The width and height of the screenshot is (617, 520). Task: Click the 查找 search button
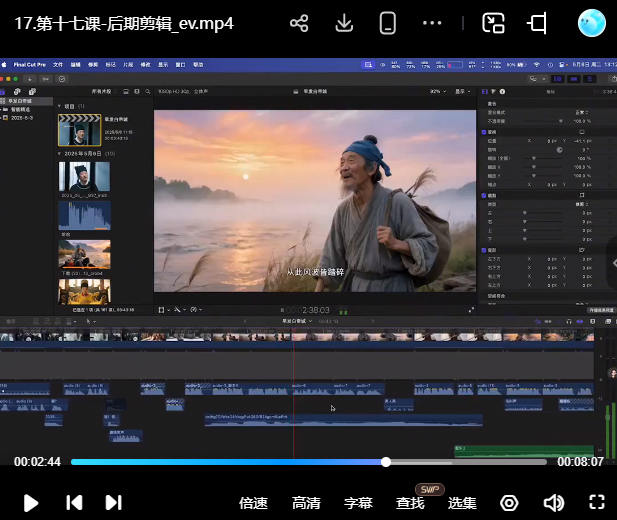pyautogui.click(x=410, y=503)
